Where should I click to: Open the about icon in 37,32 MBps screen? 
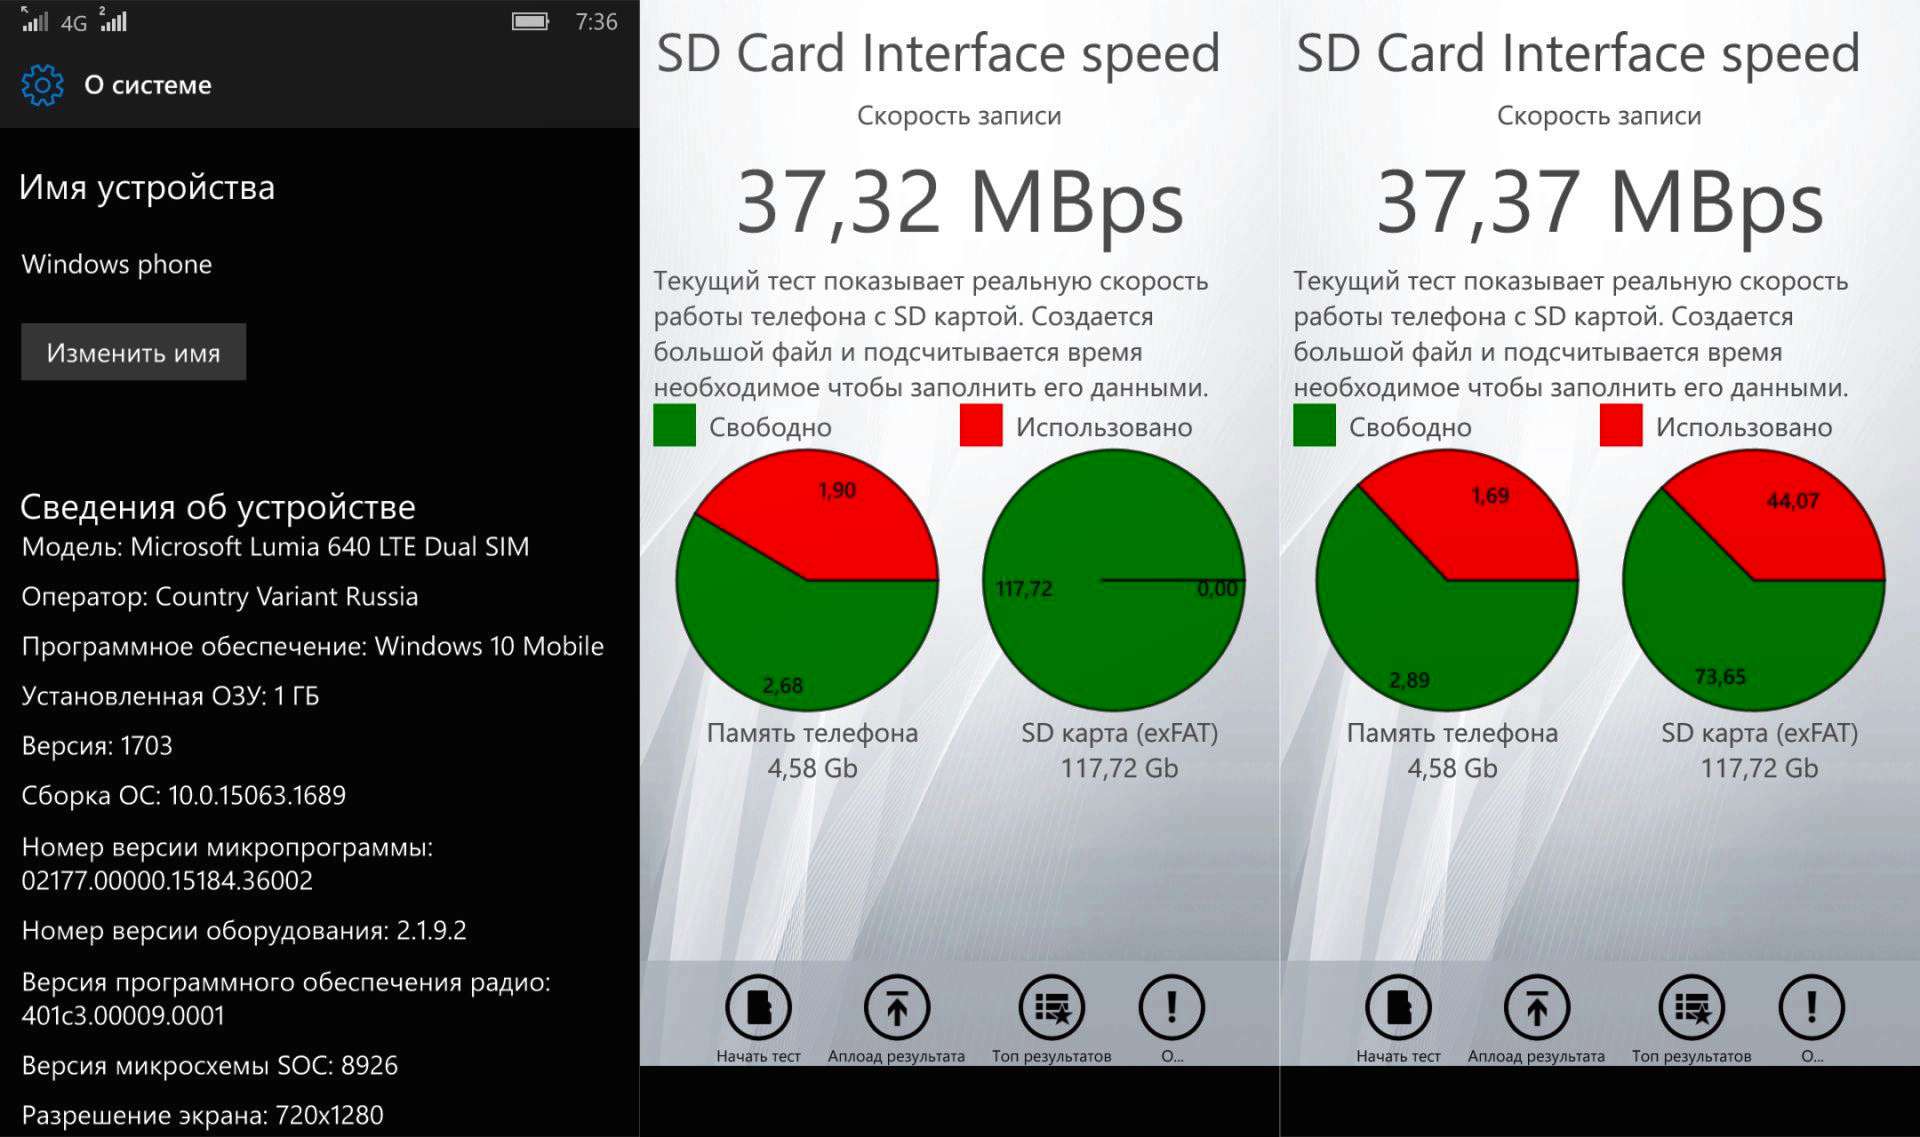(1172, 1008)
